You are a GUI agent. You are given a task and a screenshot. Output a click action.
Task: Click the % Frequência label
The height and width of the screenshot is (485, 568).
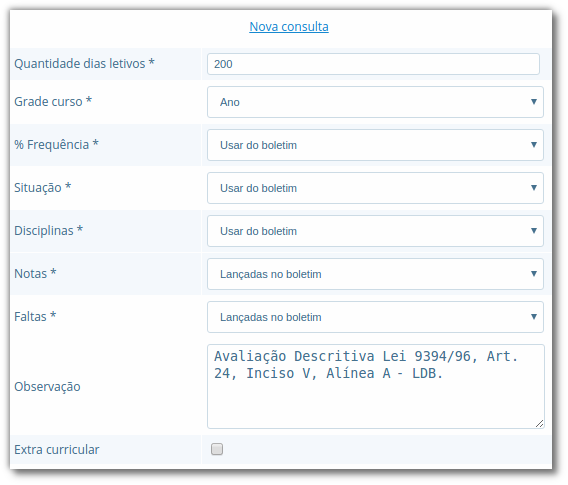pyautogui.click(x=56, y=145)
